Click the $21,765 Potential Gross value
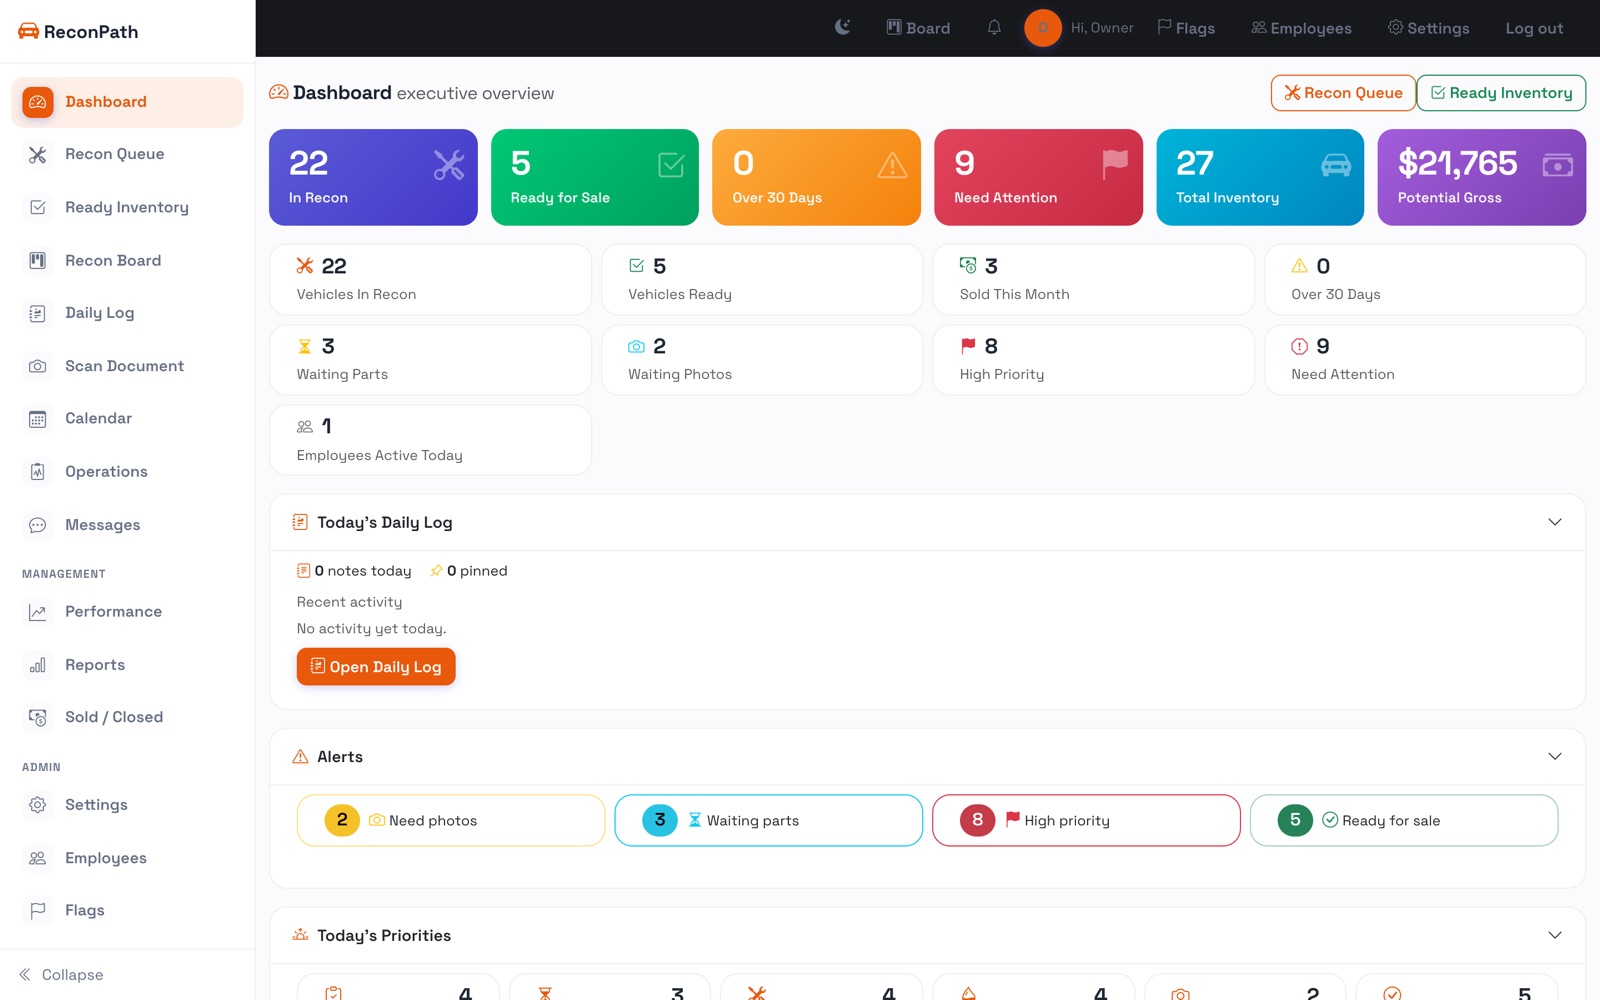 [x=1457, y=163]
